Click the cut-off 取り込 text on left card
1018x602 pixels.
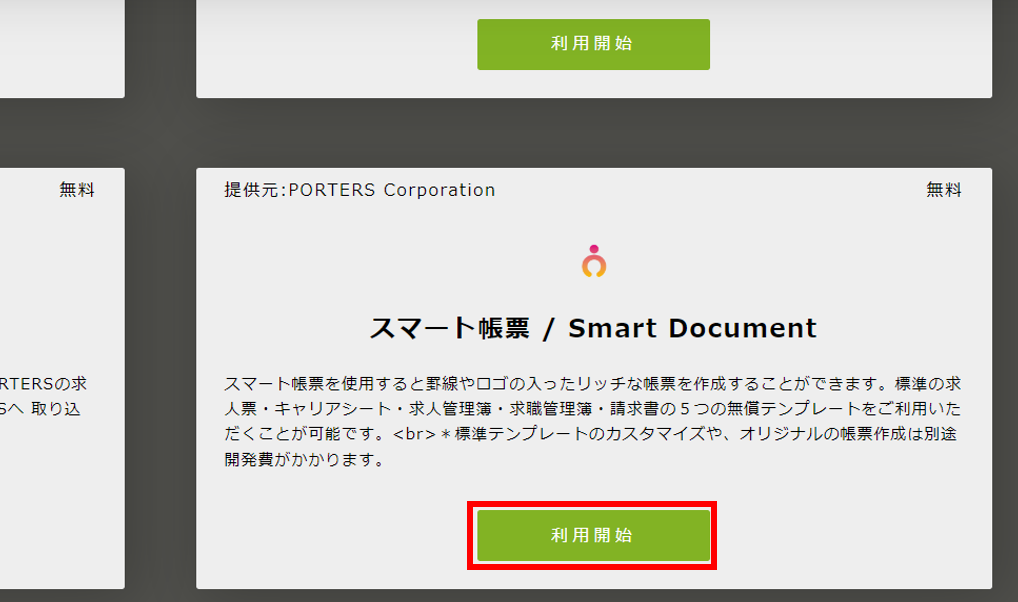pos(56,408)
